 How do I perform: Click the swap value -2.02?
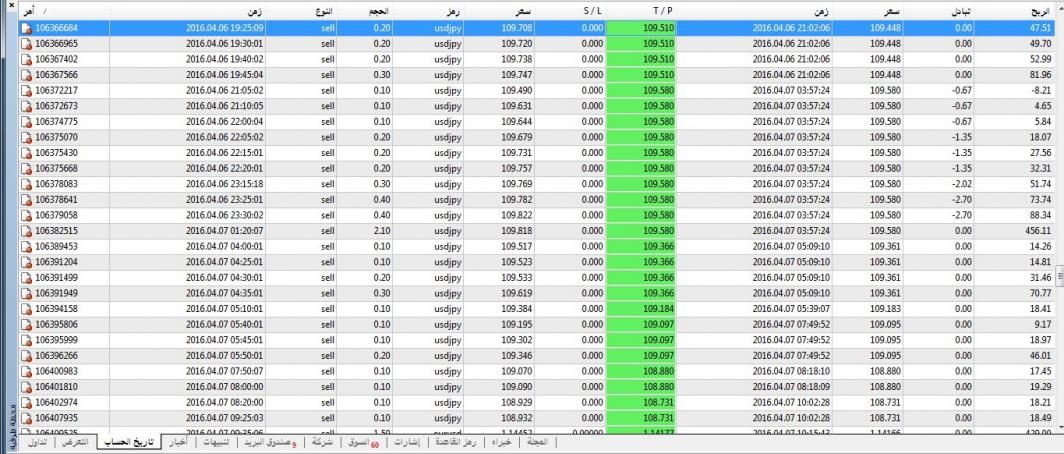click(x=960, y=184)
